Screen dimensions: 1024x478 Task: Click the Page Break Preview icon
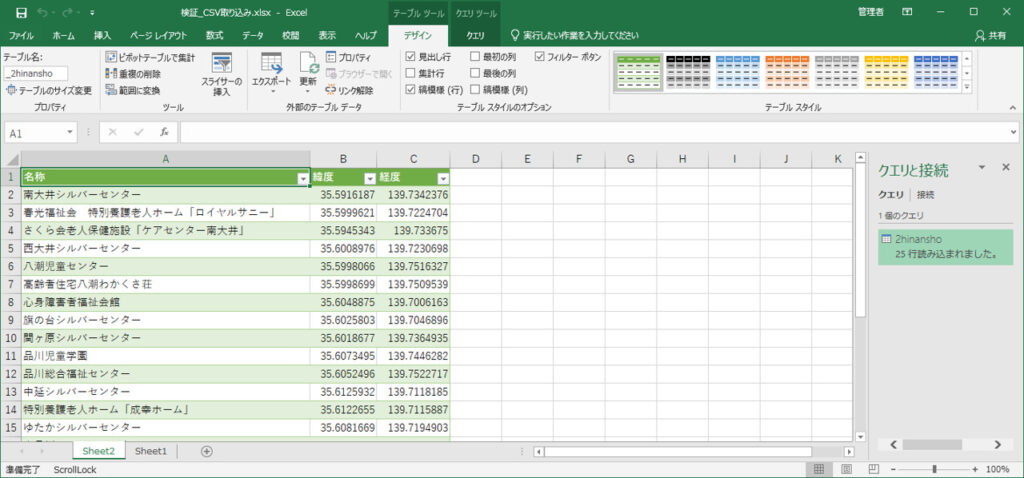(x=873, y=469)
